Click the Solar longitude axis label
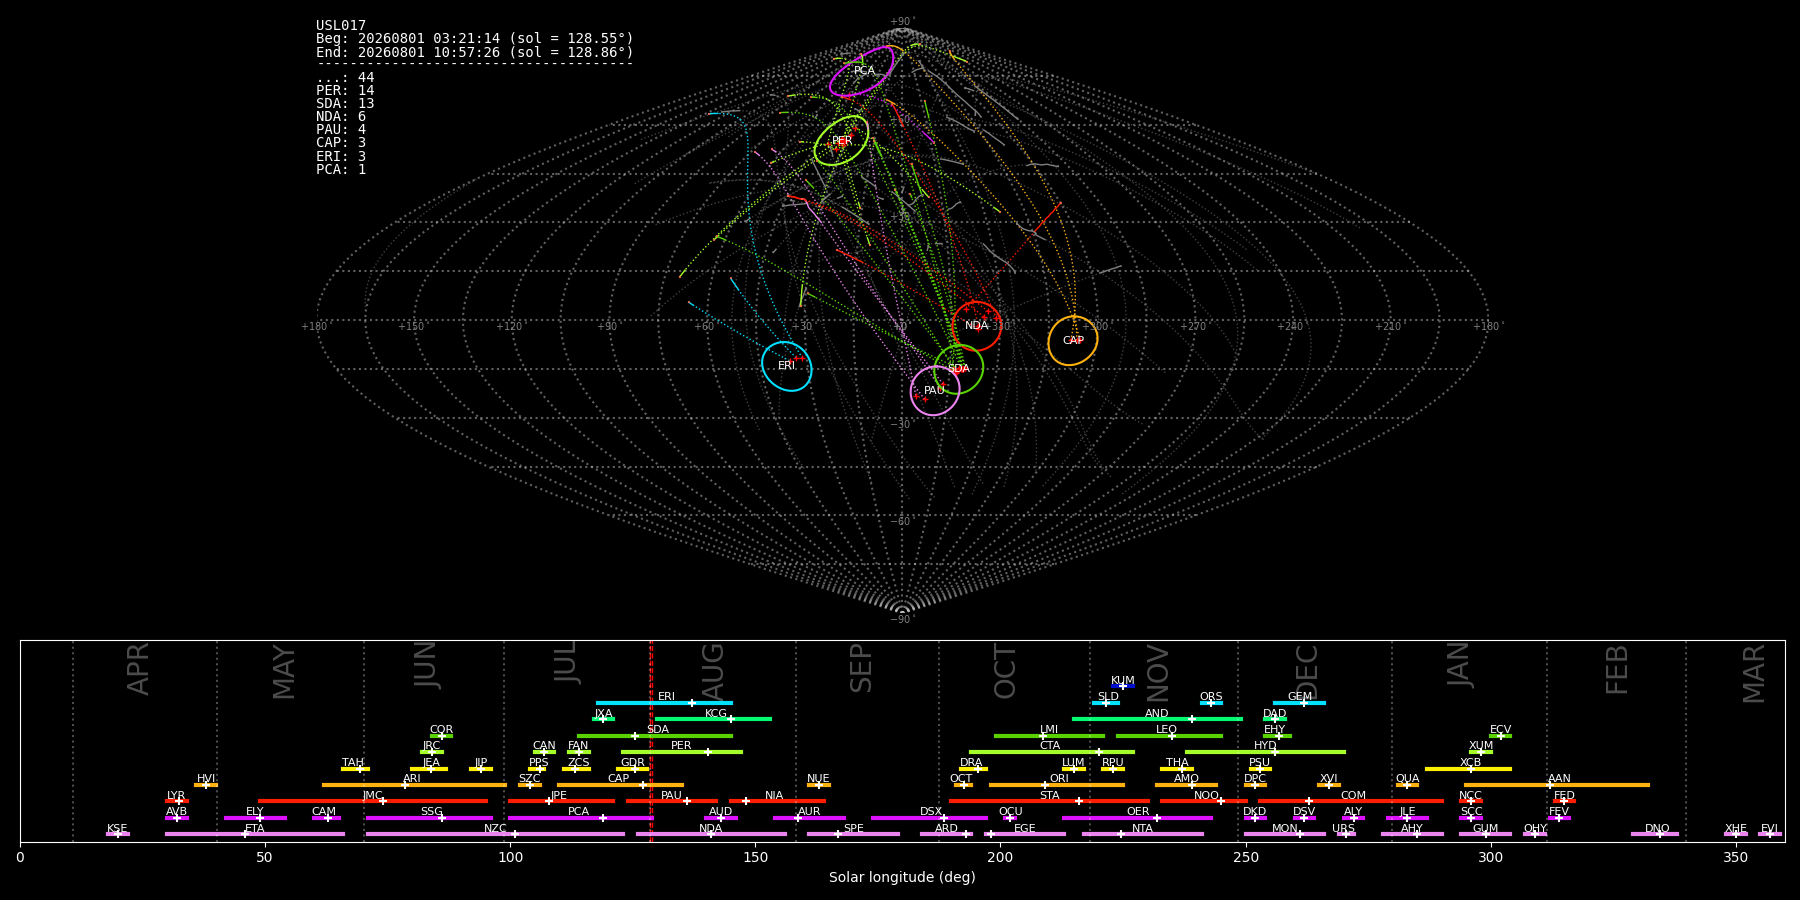 (902, 878)
